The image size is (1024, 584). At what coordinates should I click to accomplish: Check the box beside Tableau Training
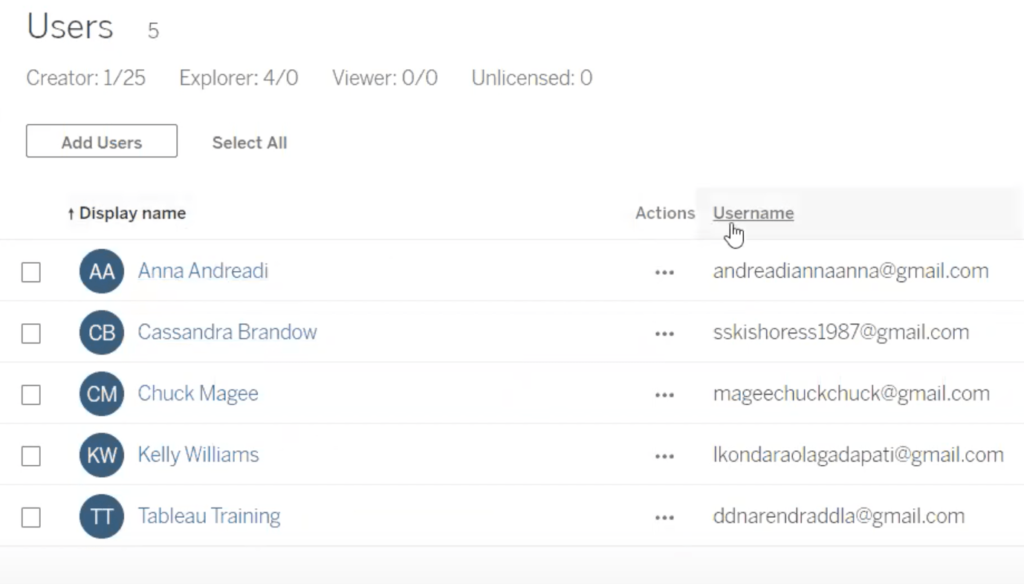(x=31, y=517)
